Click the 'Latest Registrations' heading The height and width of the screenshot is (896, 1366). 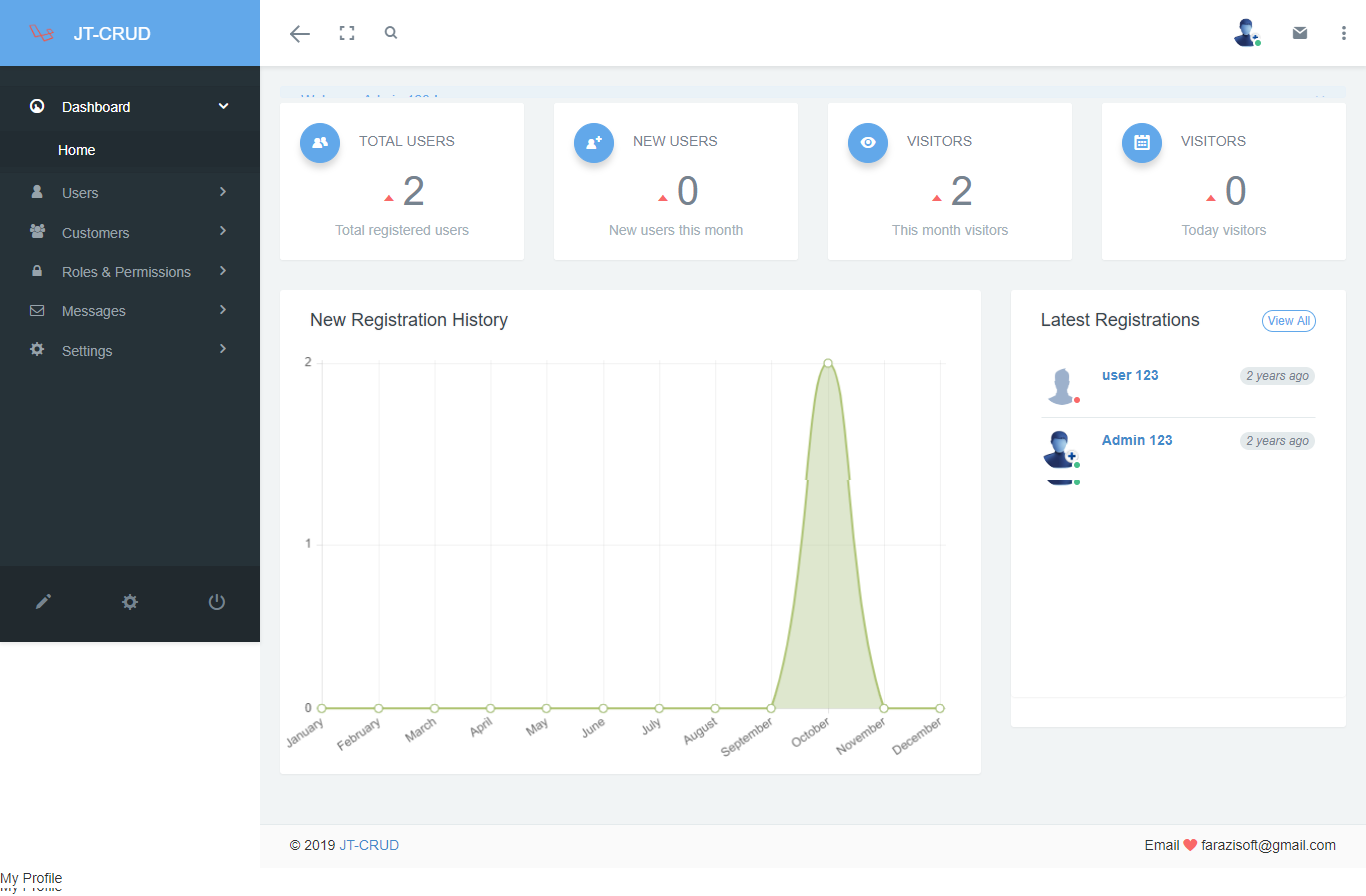[1120, 320]
